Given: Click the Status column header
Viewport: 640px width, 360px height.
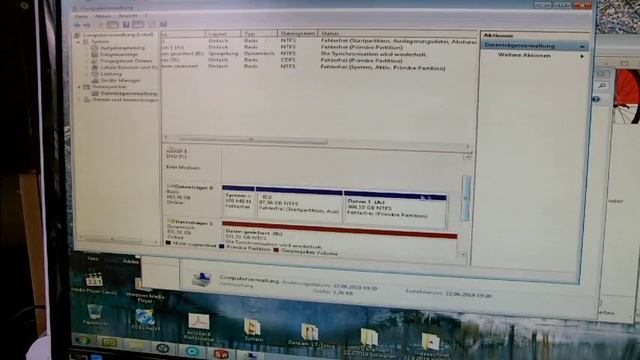Looking at the screenshot, I should pyautogui.click(x=398, y=34).
